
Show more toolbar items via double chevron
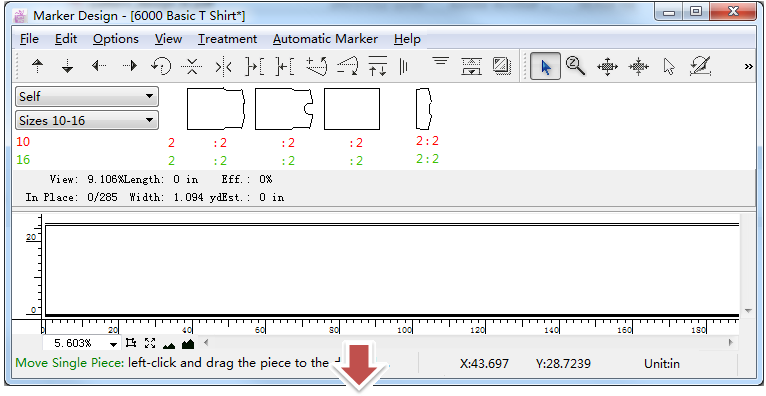(x=748, y=66)
